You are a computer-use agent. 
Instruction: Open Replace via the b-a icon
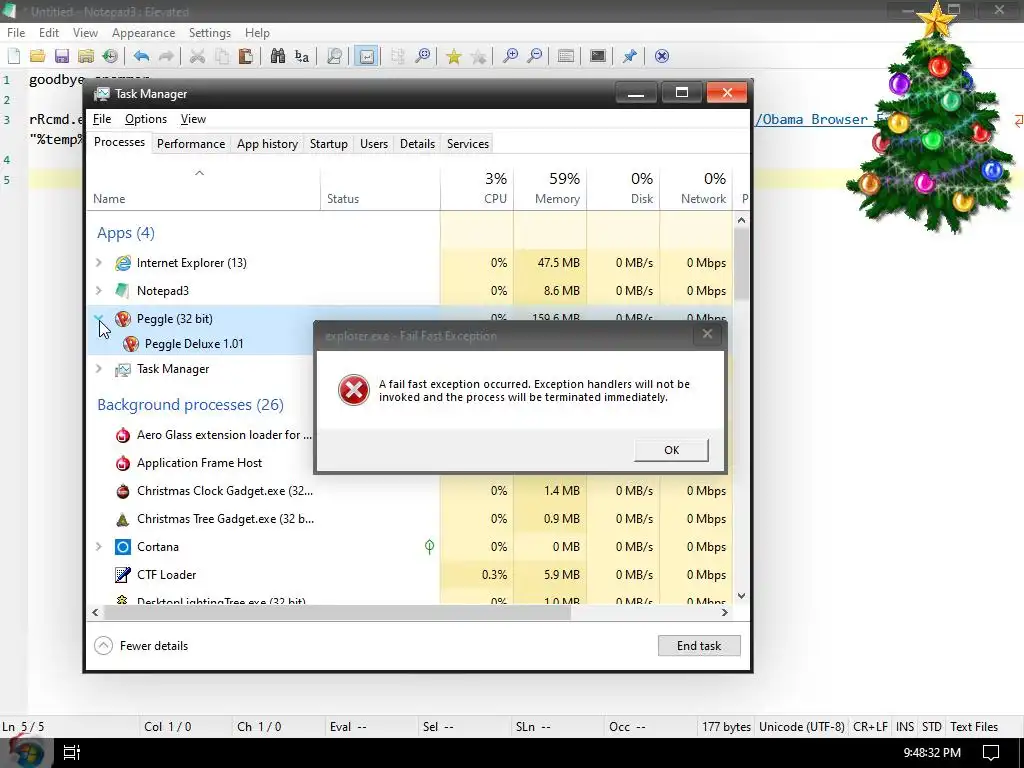click(302, 56)
